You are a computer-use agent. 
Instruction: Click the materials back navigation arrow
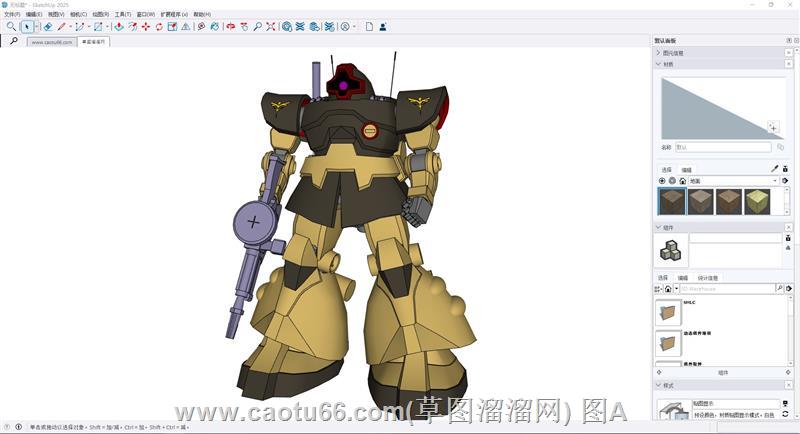(x=662, y=181)
